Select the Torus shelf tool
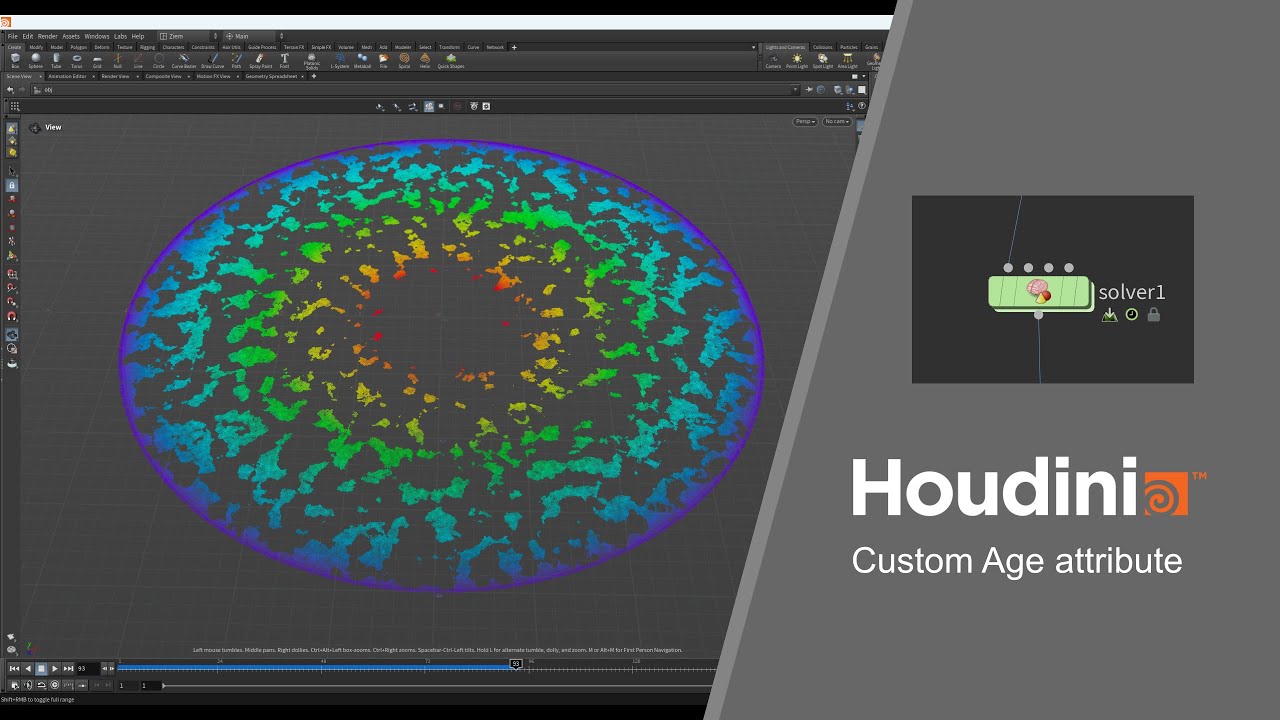The width and height of the screenshot is (1280, 720). click(77, 61)
